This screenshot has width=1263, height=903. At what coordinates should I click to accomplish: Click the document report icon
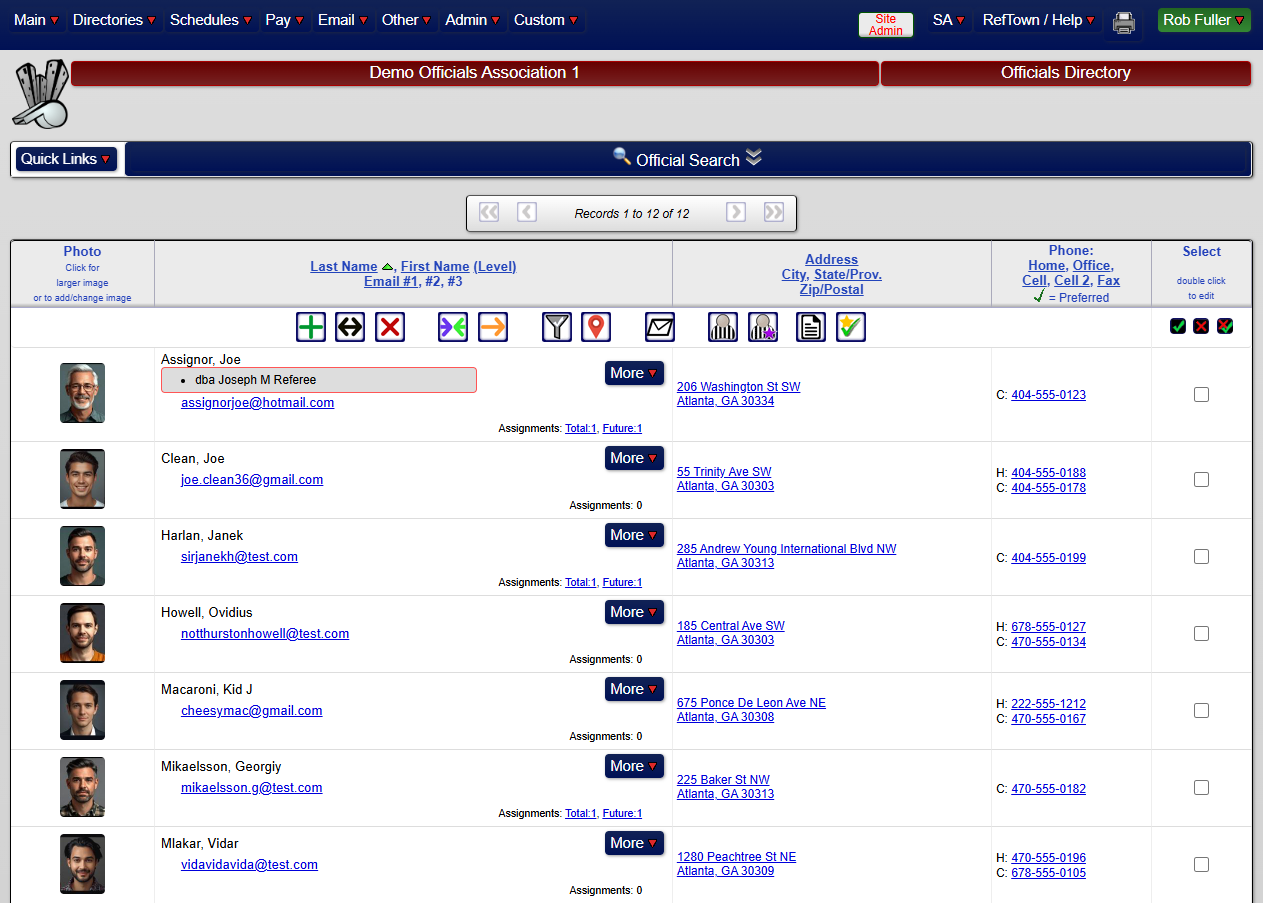[x=810, y=326]
